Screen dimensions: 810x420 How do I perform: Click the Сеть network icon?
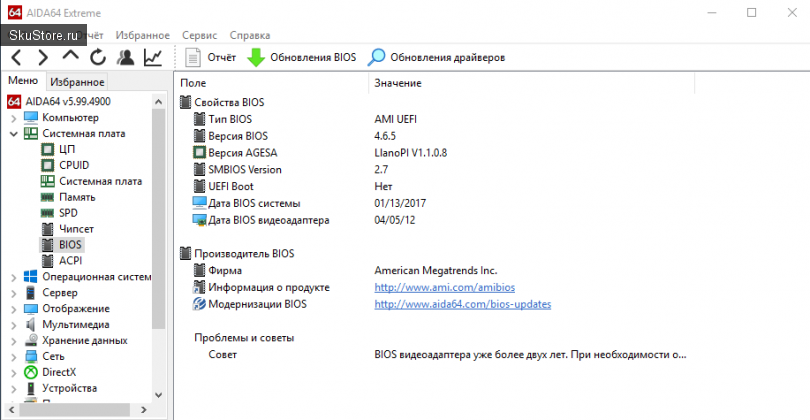31,356
